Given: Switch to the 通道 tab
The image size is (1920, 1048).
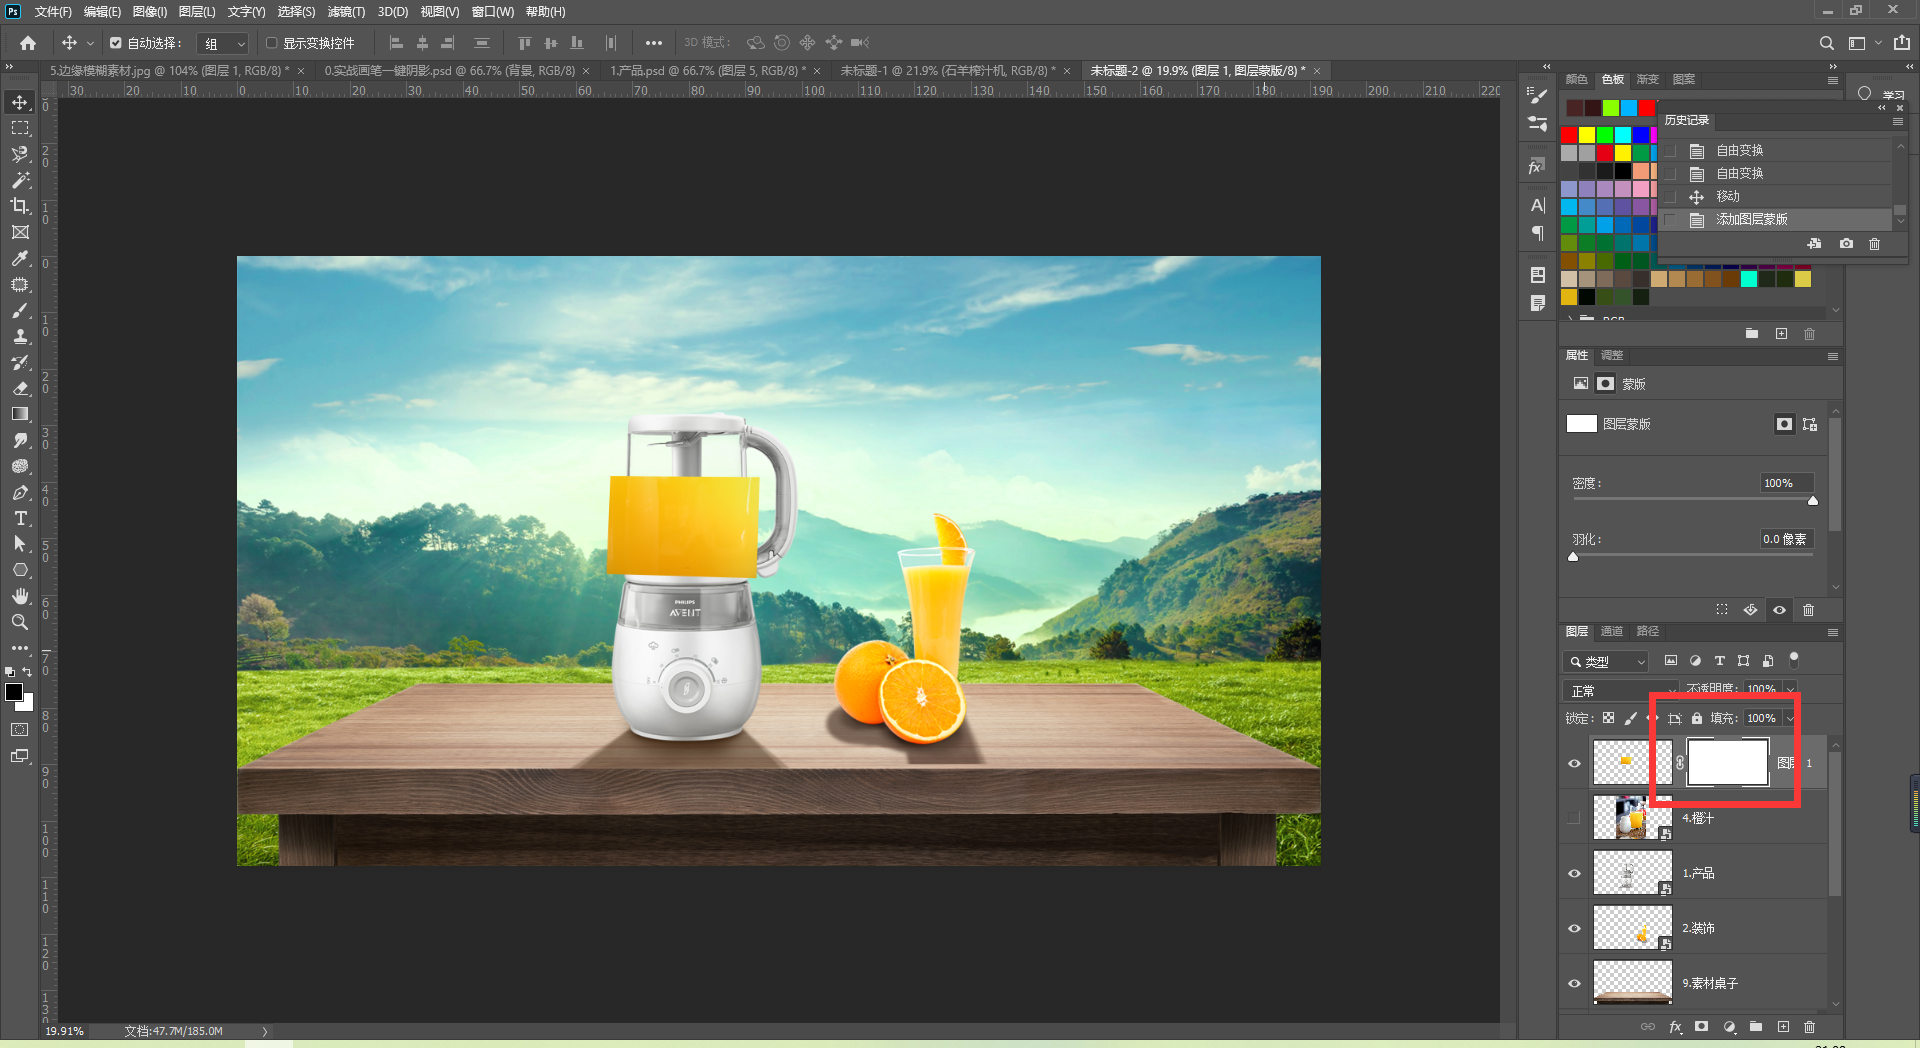Looking at the screenshot, I should (x=1611, y=631).
